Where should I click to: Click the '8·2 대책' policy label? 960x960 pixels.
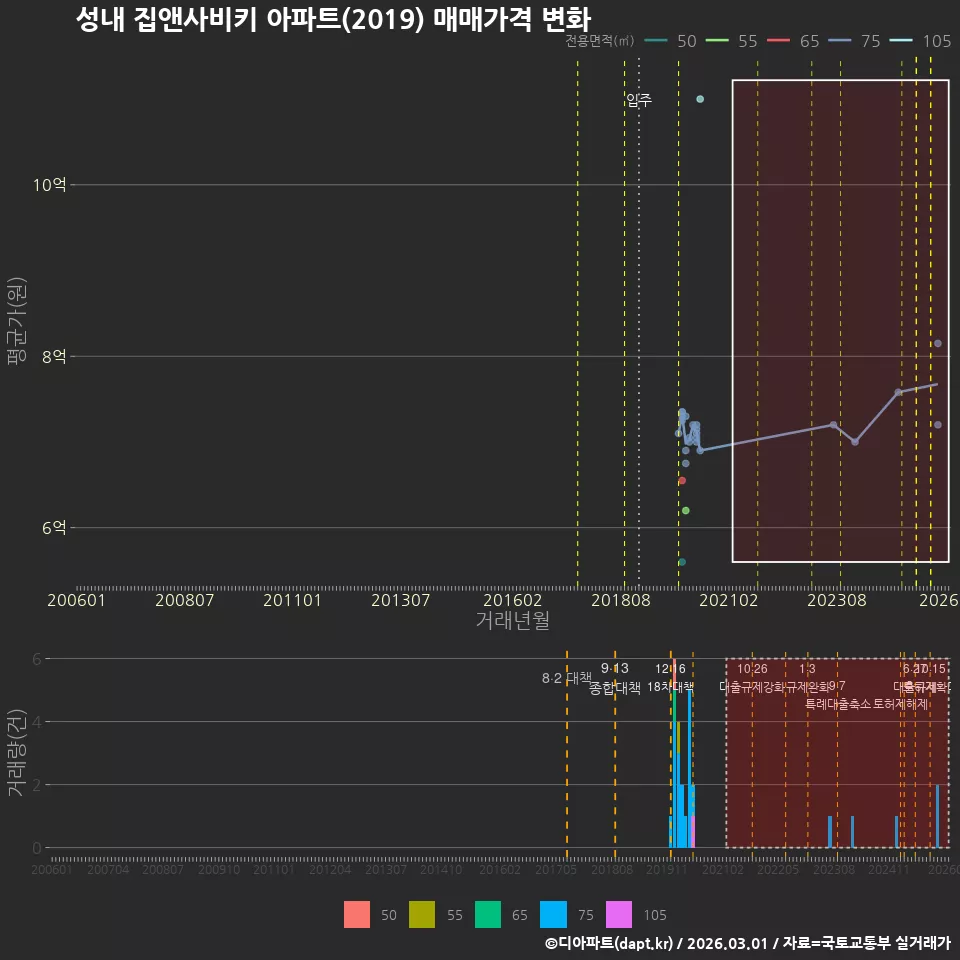pyautogui.click(x=566, y=678)
